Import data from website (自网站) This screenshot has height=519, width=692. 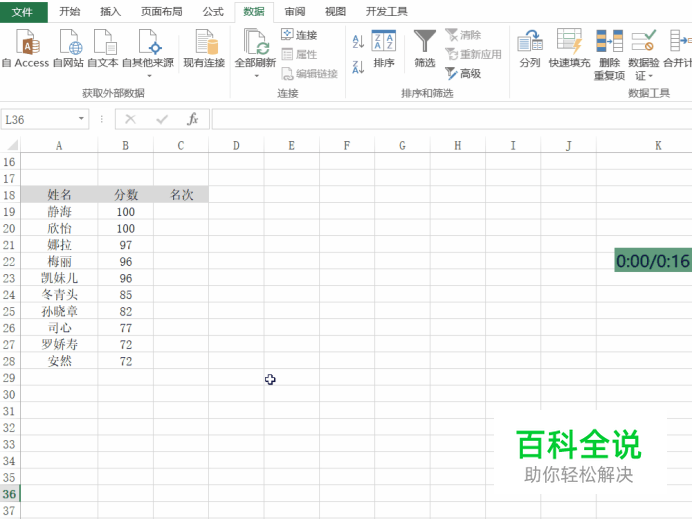coord(68,48)
